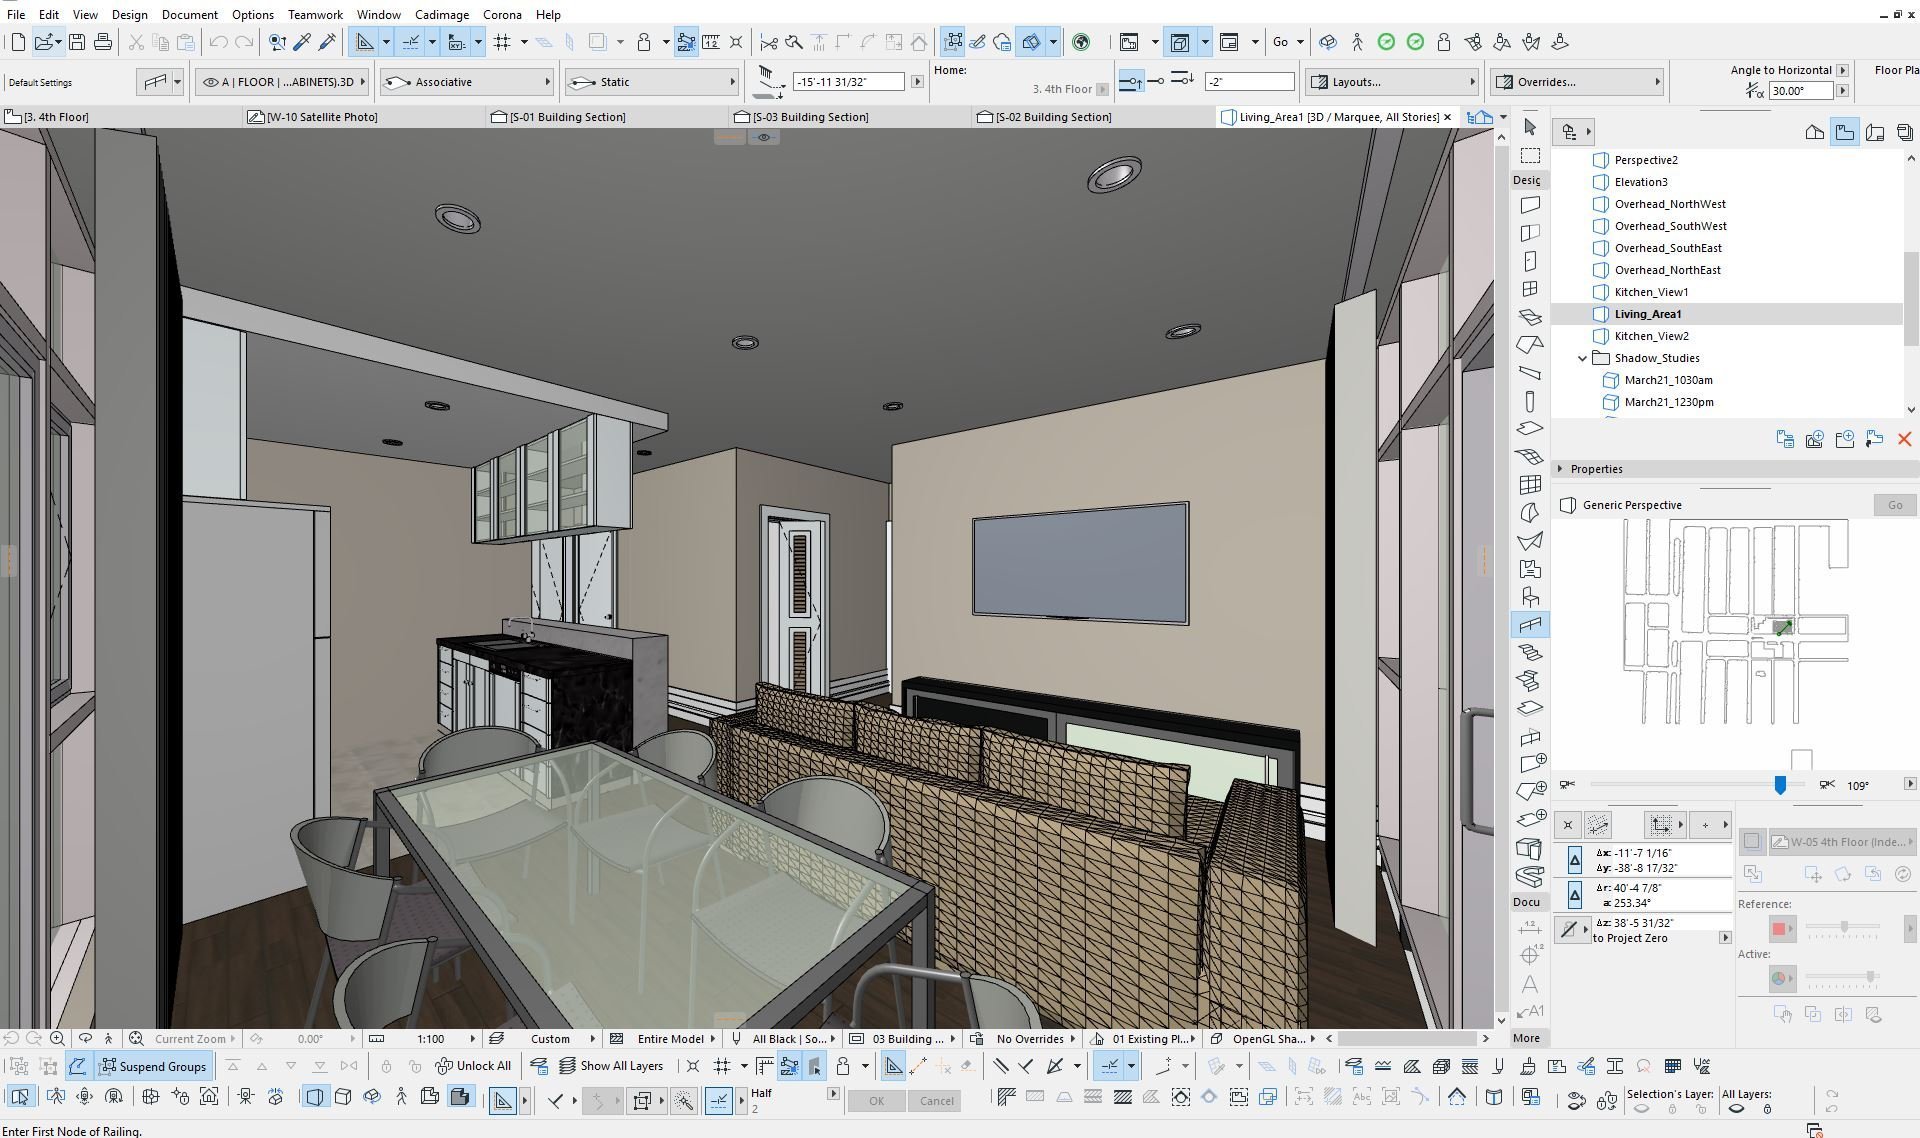The width and height of the screenshot is (1920, 1138).
Task: Open the Overrides dropdown
Action: [1577, 82]
